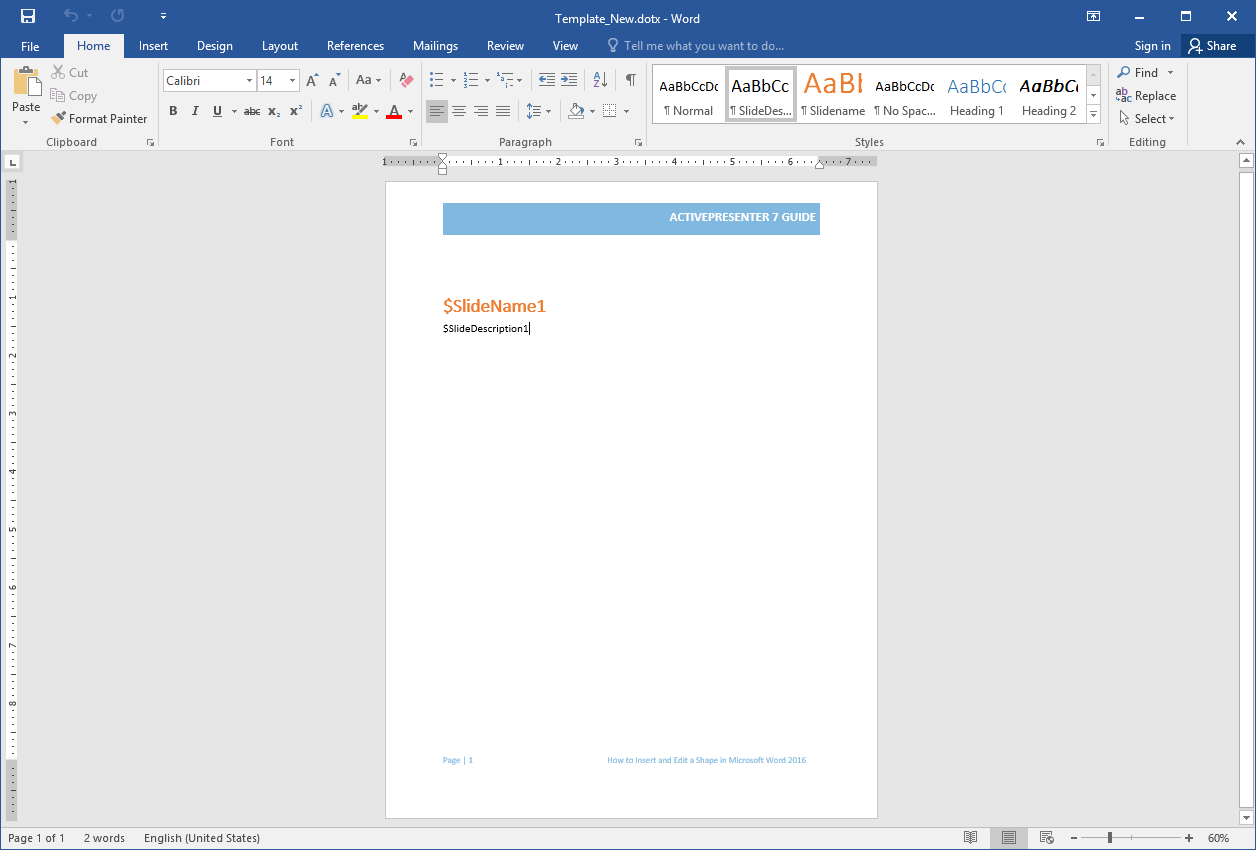Screen dimensions: 1256x850
Task: Open the Font Color dropdown arrow
Action: point(409,111)
